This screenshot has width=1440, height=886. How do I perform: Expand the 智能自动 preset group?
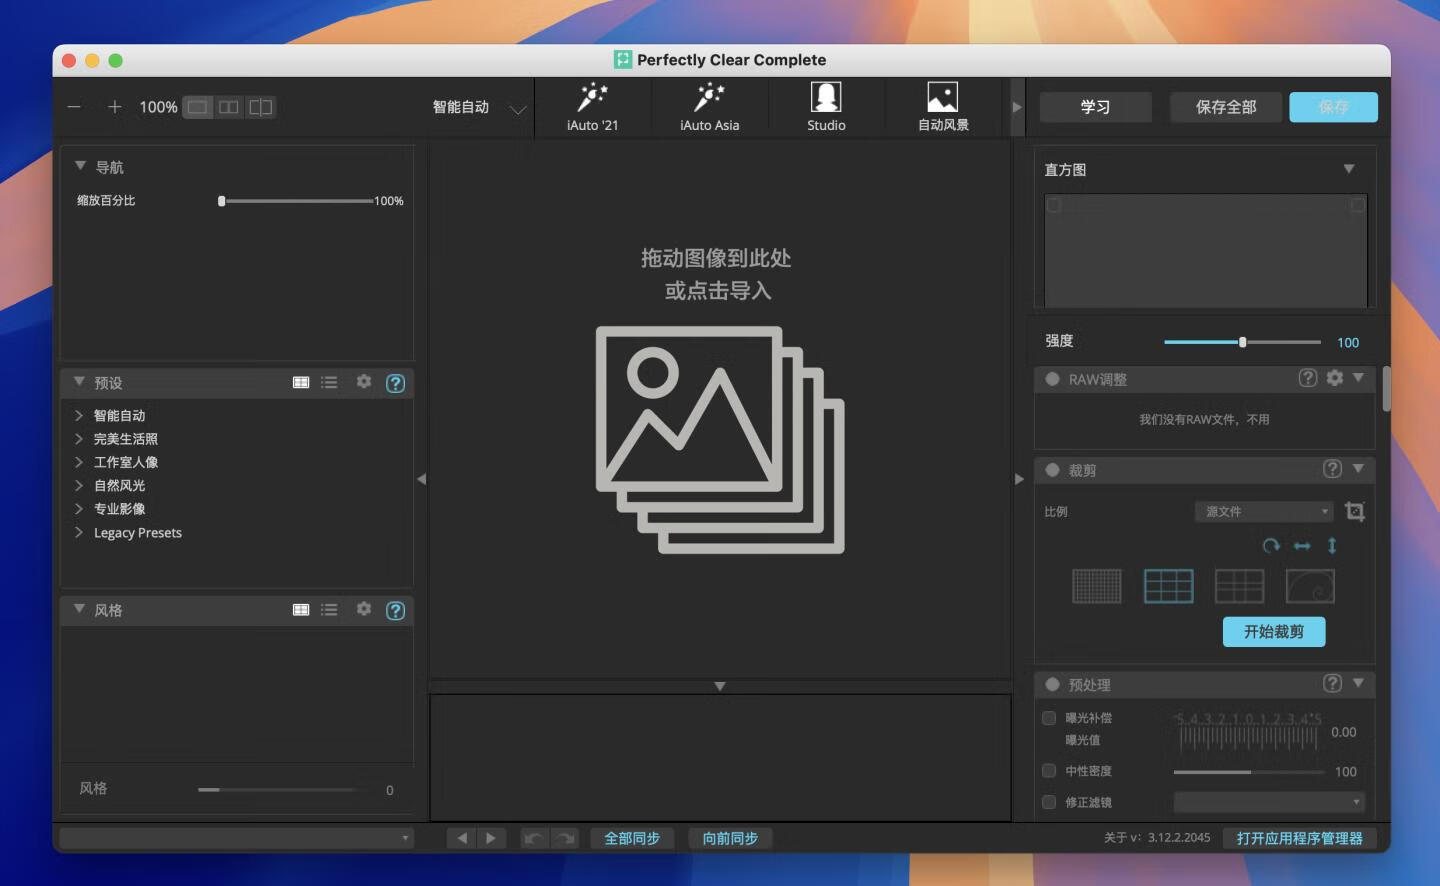click(78, 415)
